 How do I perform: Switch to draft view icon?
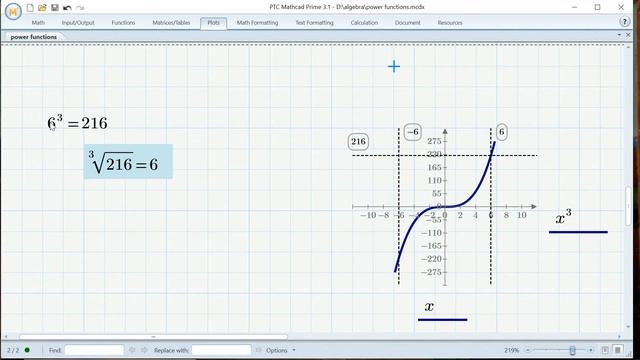pos(618,350)
